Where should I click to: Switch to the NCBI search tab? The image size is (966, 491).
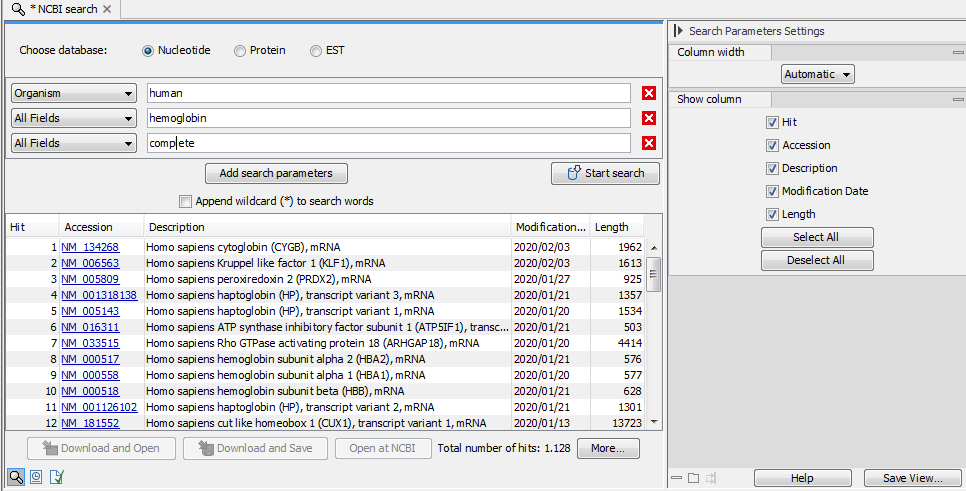click(62, 9)
